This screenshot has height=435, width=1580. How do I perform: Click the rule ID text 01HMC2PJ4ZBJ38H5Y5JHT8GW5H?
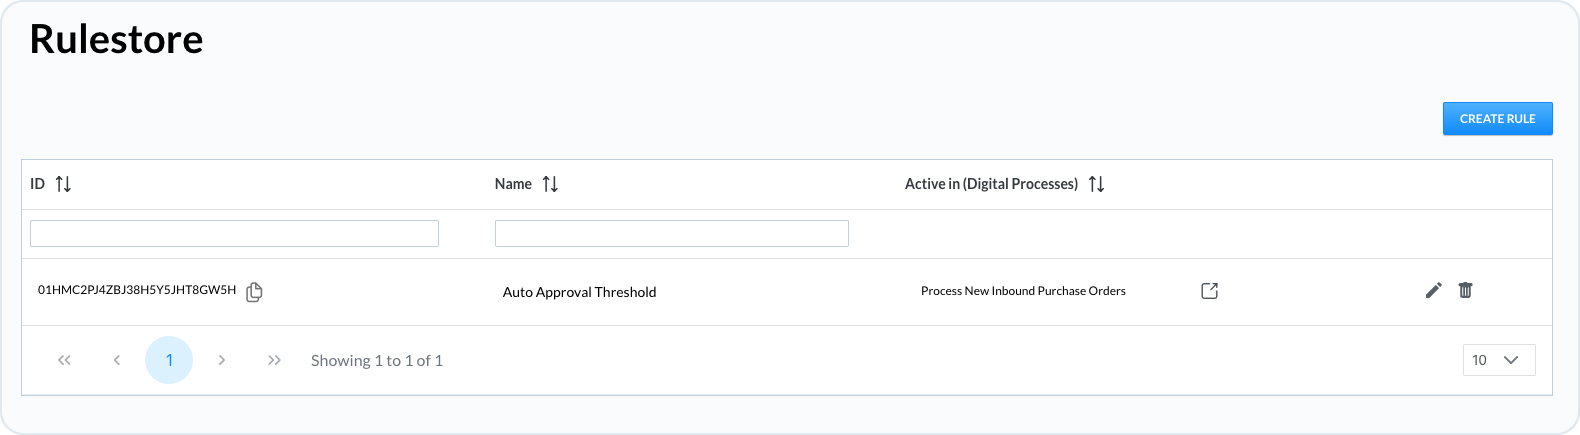(x=137, y=290)
